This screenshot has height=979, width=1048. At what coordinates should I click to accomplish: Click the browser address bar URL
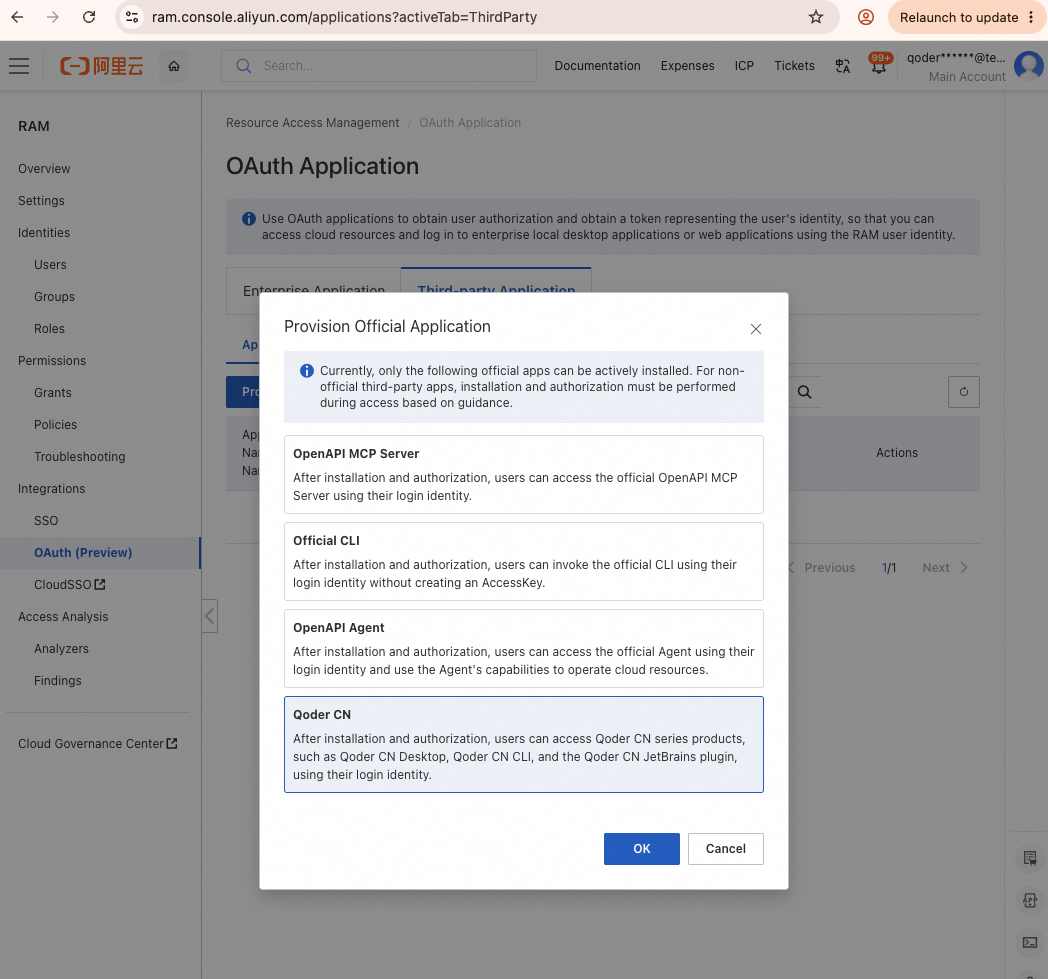coord(344,17)
